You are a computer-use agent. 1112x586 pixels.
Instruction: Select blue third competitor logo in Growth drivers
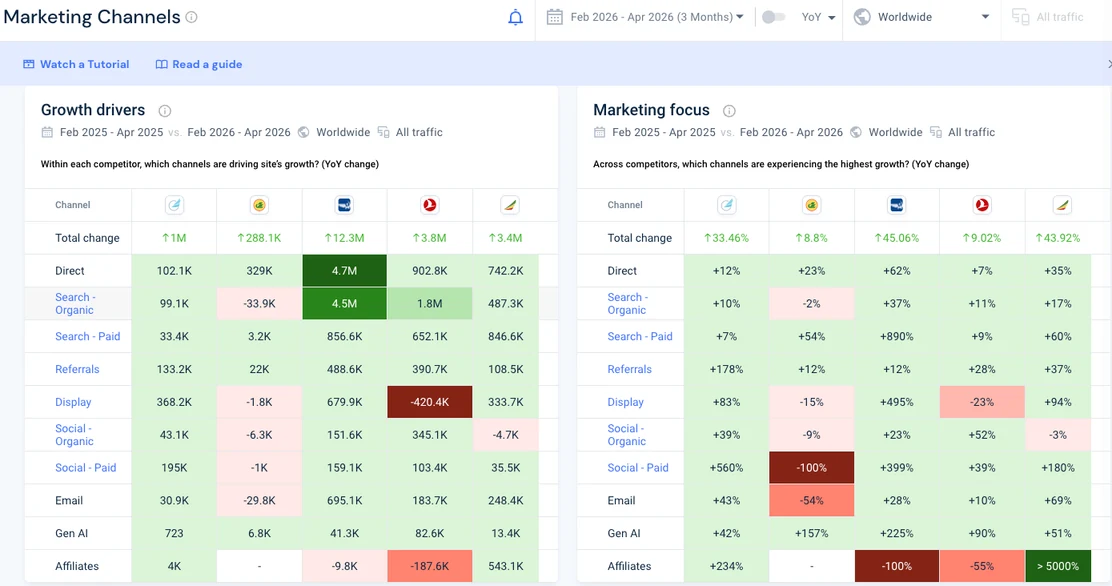[x=345, y=205]
